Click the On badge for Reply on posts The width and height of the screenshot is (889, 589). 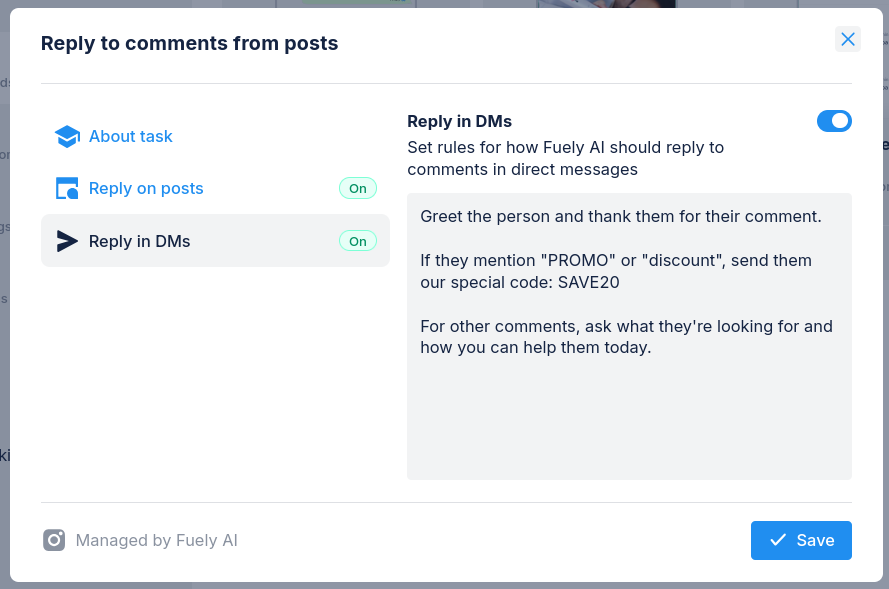[x=358, y=188]
